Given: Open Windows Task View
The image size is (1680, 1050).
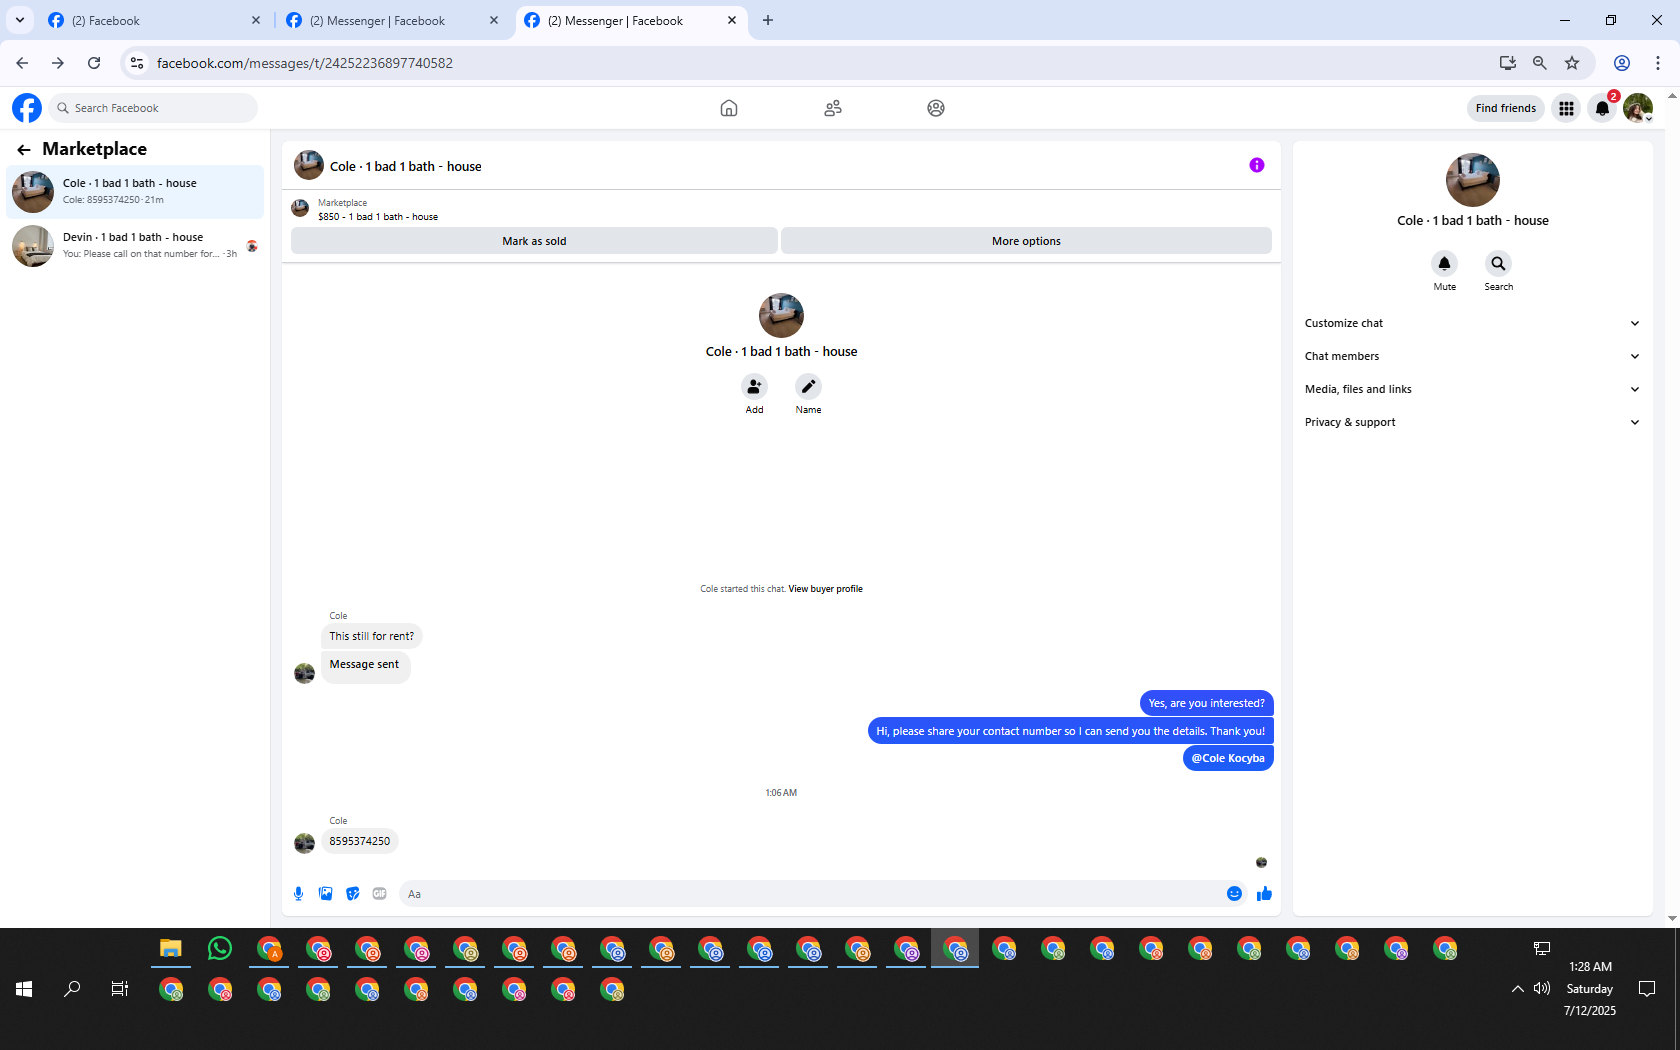Looking at the screenshot, I should [120, 989].
